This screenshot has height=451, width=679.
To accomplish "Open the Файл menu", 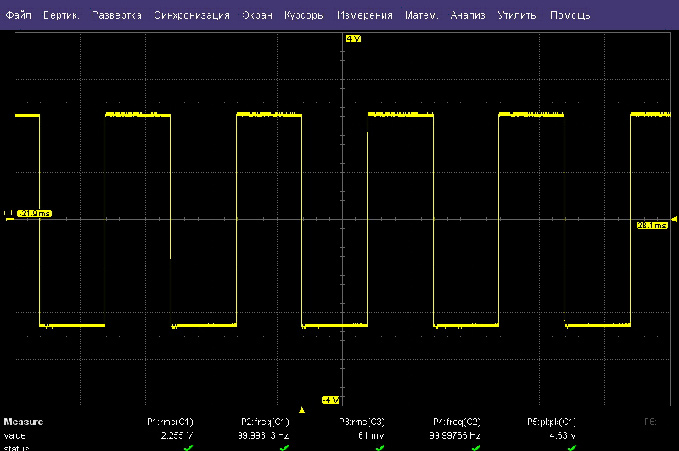I will tap(18, 16).
